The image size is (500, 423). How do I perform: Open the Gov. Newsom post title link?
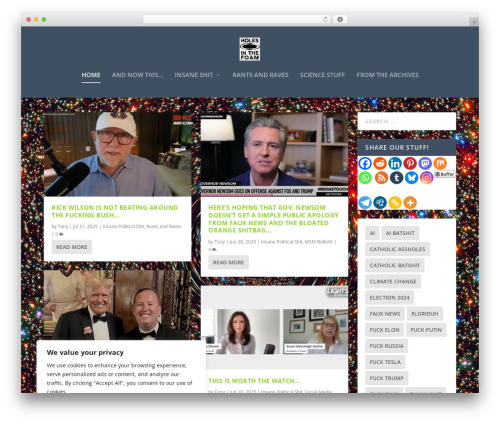(273, 219)
